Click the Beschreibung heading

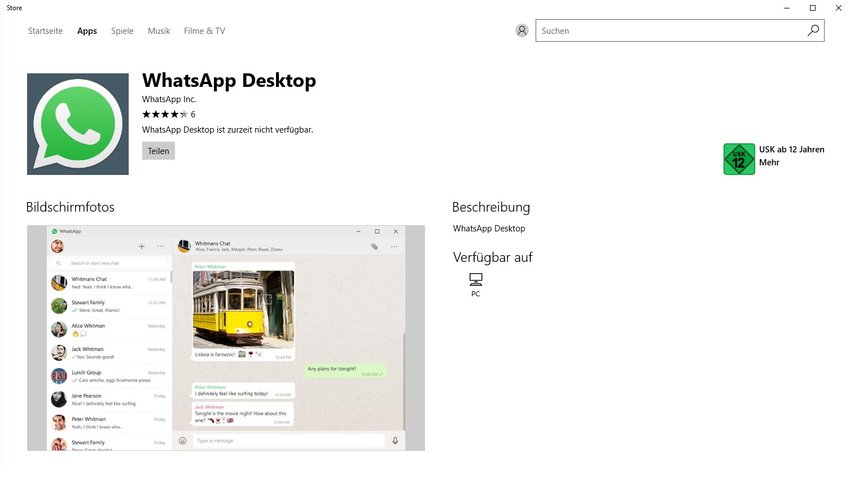coord(491,207)
